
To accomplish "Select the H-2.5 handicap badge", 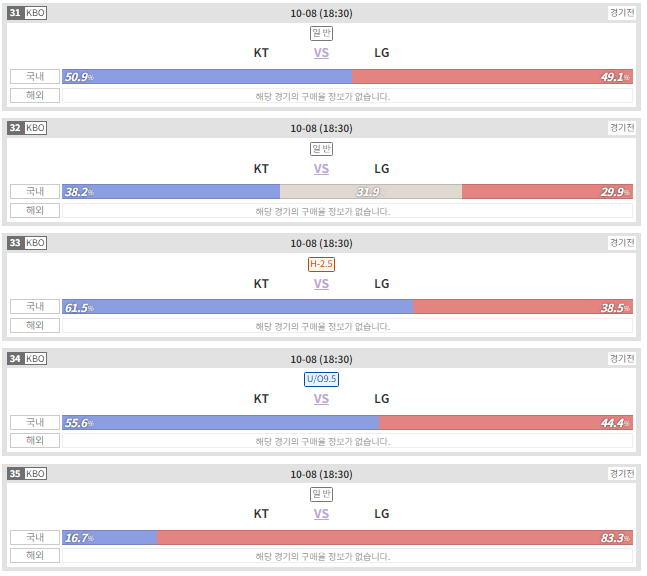I will pyautogui.click(x=321, y=264).
